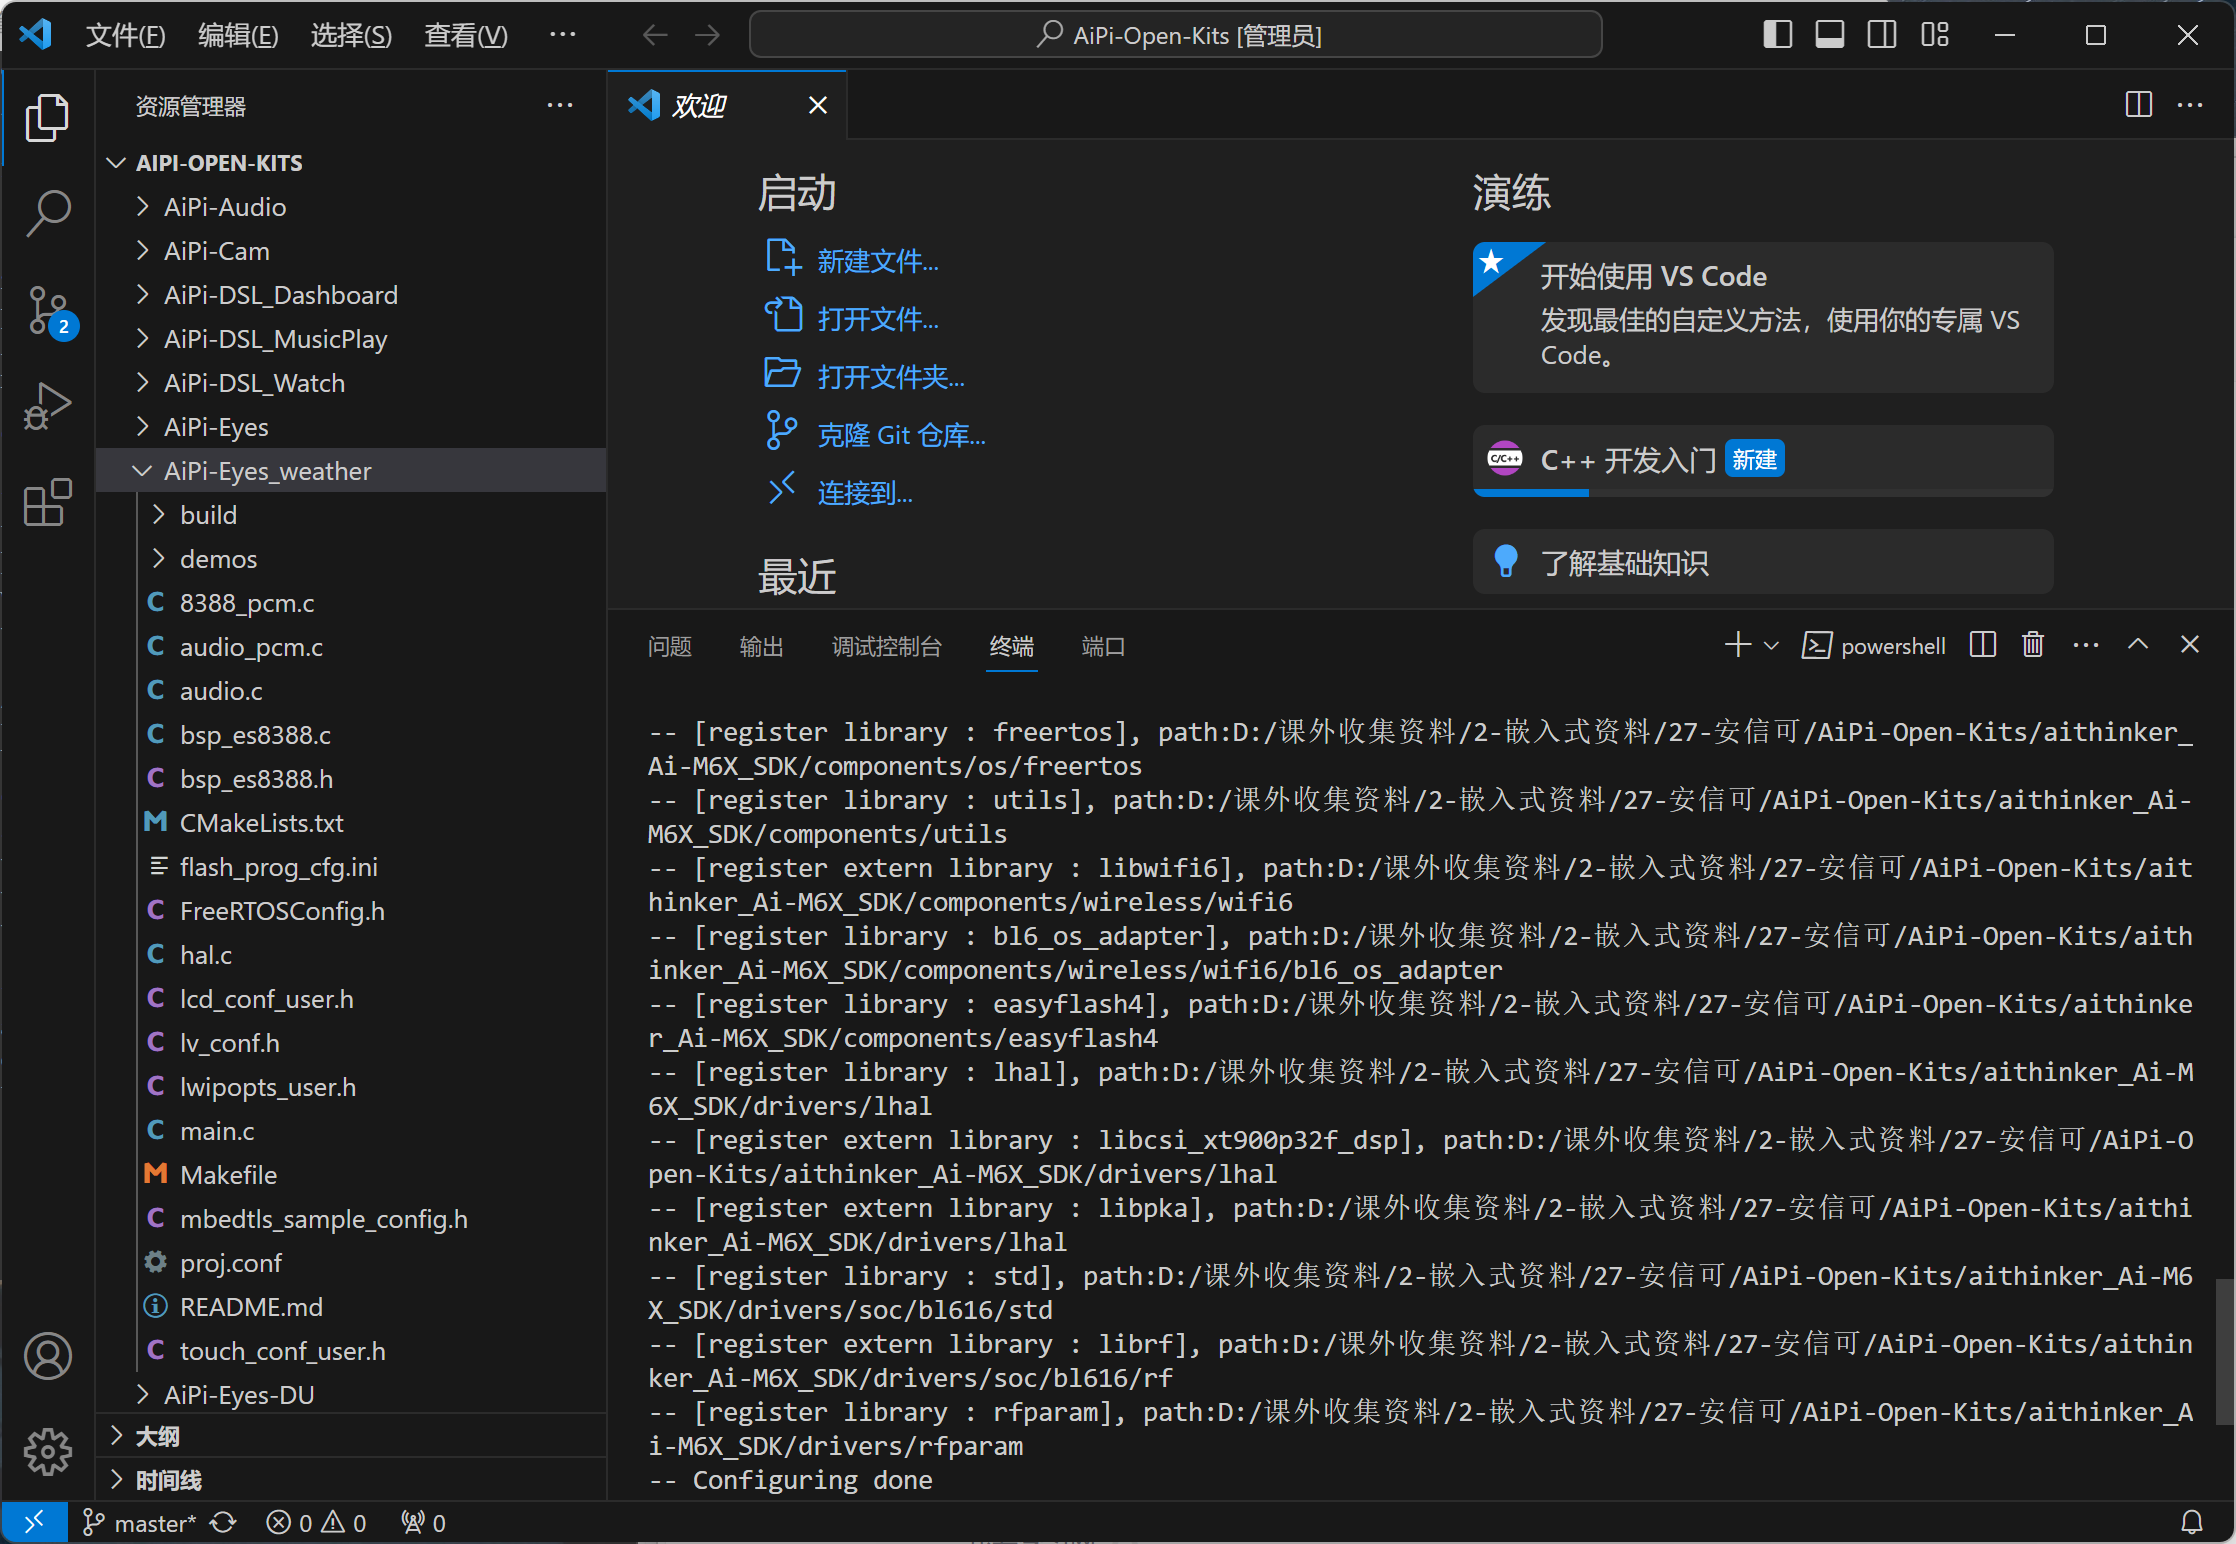Maximize the panel size with caret icon
The height and width of the screenshot is (1544, 2236).
click(2138, 645)
